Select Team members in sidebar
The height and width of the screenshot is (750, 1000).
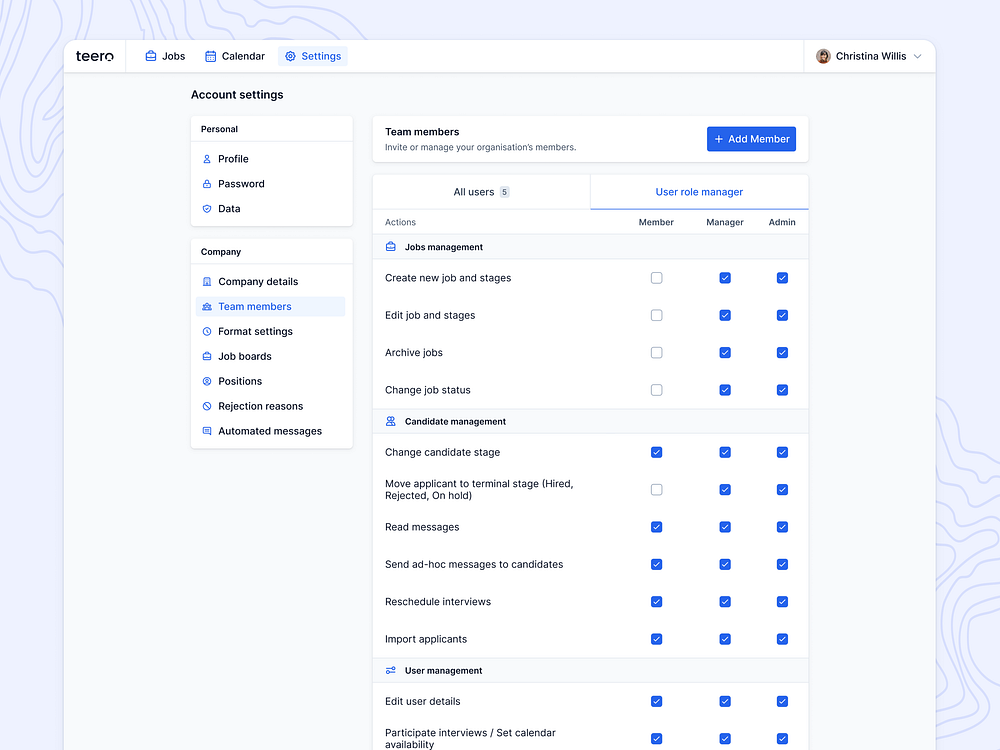[270, 306]
